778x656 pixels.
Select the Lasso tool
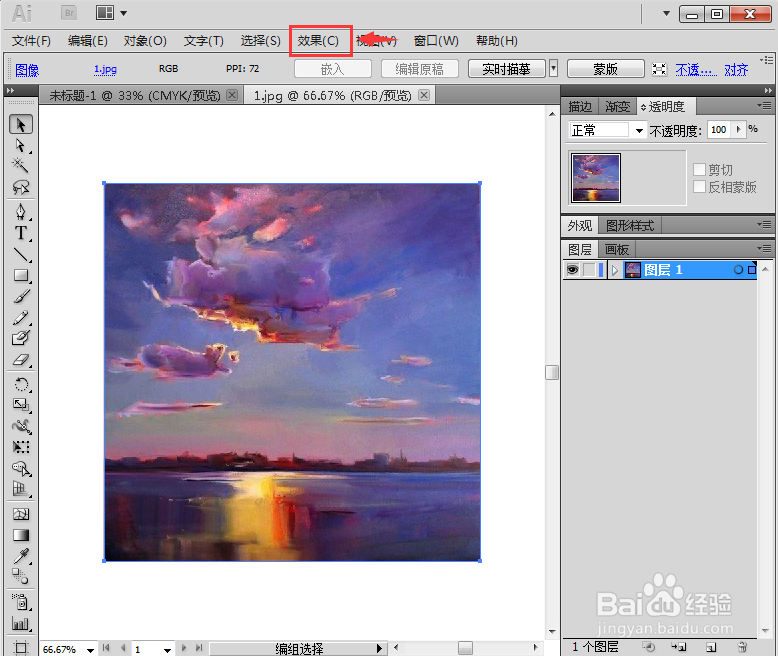point(21,187)
